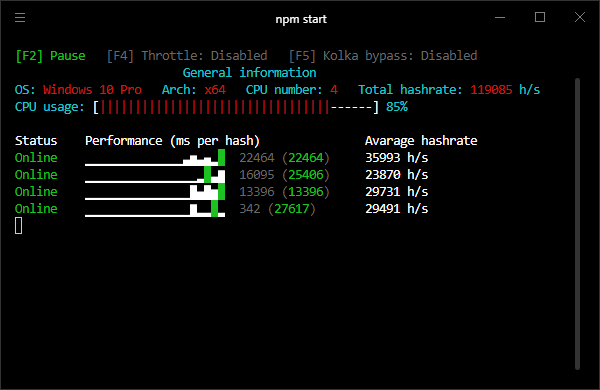Click the CPU number value 4
Image resolution: width=600 pixels, height=390 pixels.
334,90
